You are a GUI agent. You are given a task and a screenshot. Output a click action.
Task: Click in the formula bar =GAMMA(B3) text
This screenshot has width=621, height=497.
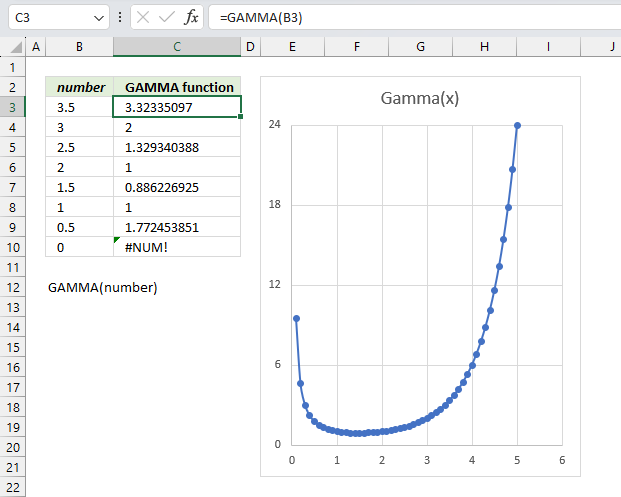tap(261, 17)
